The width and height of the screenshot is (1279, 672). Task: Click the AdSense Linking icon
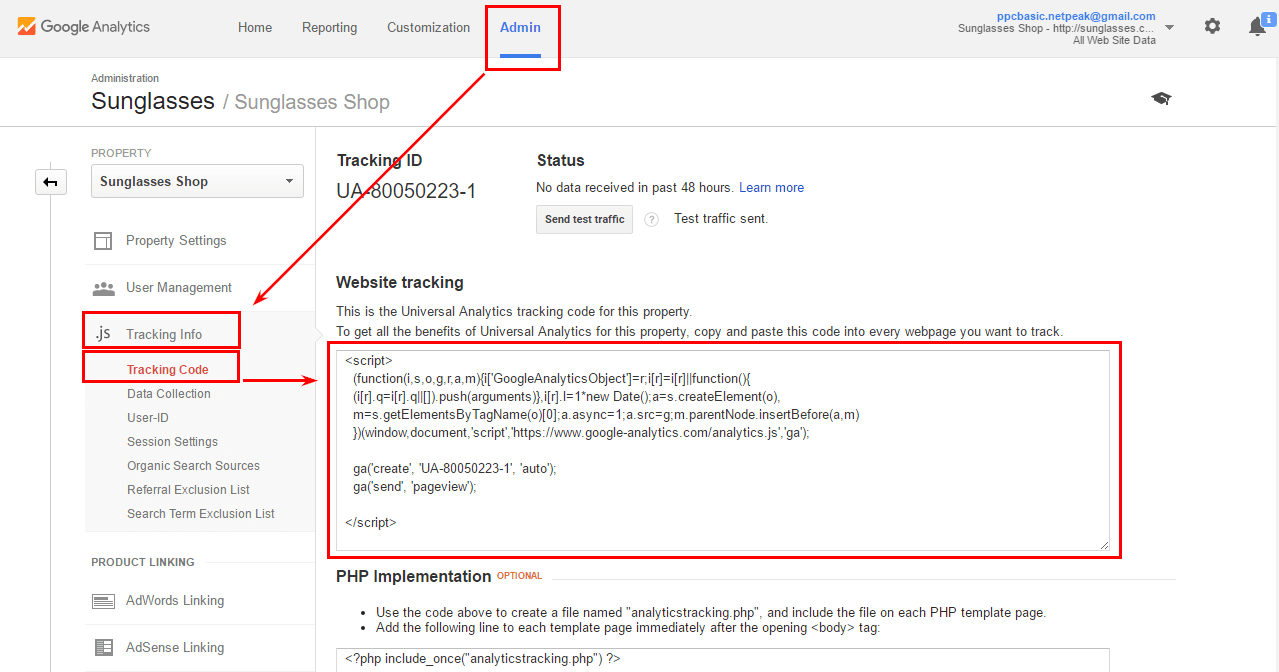point(103,648)
